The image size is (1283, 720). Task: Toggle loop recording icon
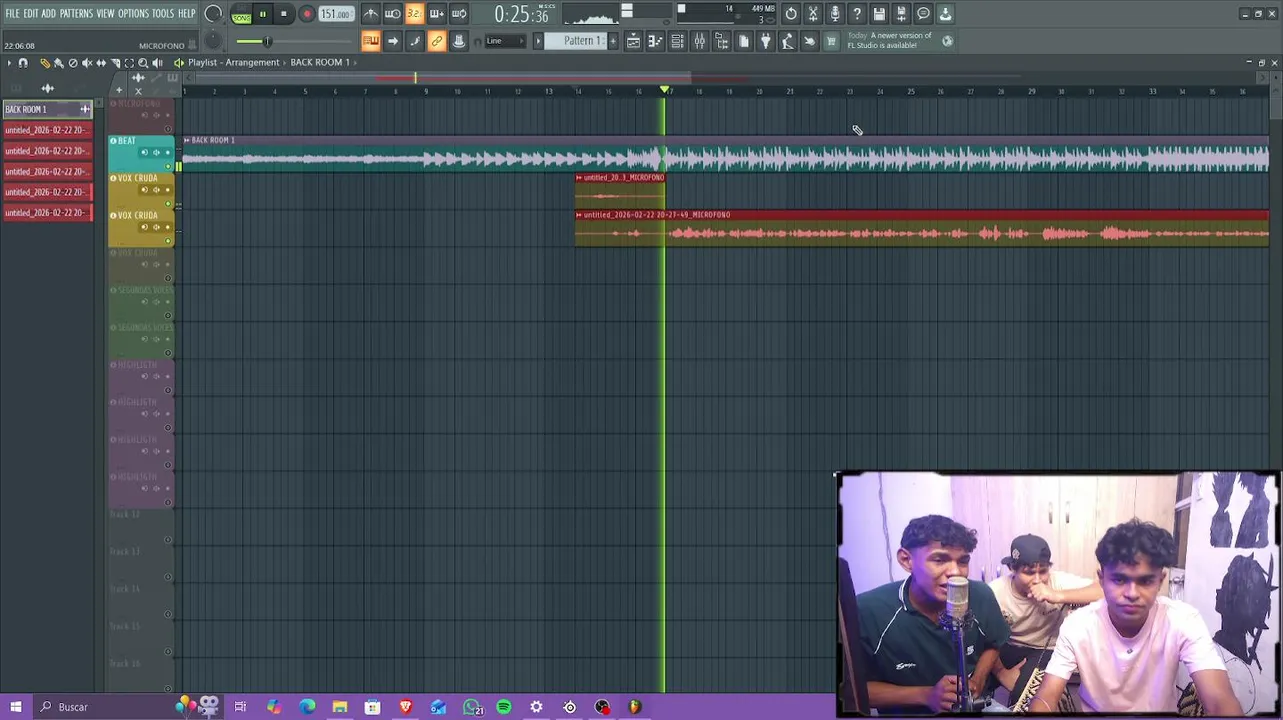(458, 14)
